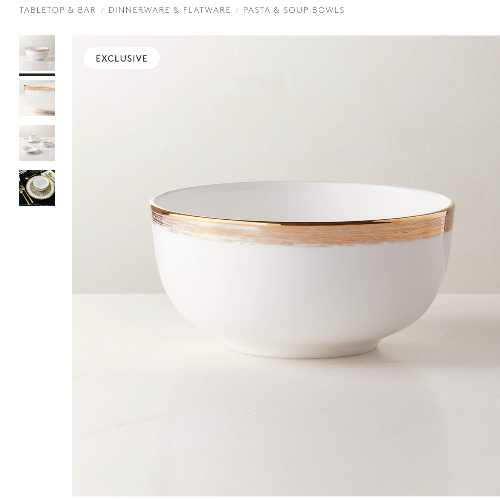This screenshot has height=500, width=500.
Task: Click the selected thumbnail underline indicator
Action: 37,75
